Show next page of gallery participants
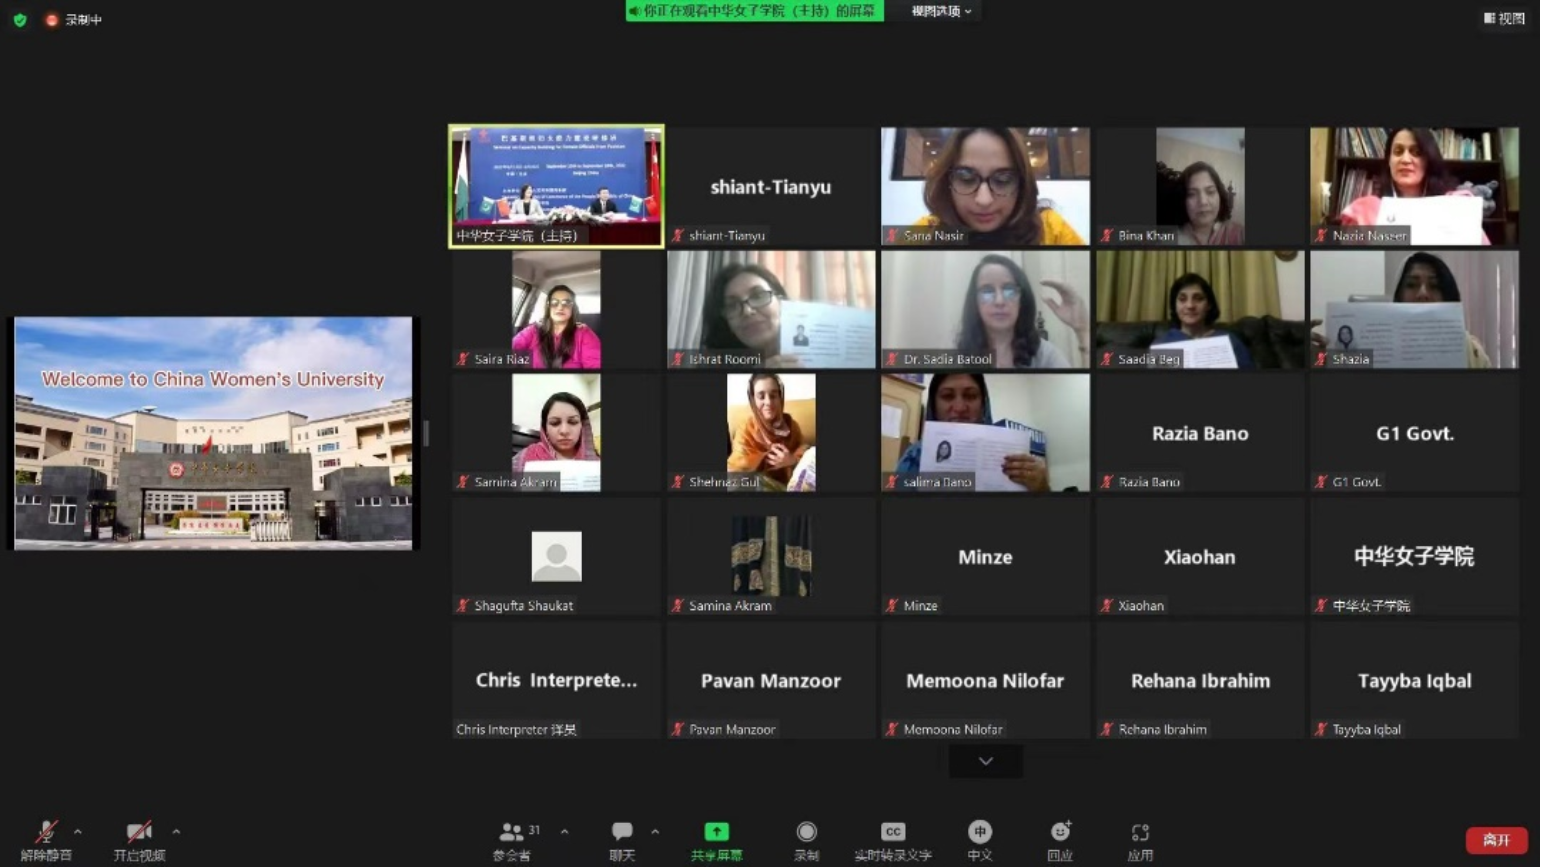The width and height of the screenshot is (1541, 867). click(985, 761)
